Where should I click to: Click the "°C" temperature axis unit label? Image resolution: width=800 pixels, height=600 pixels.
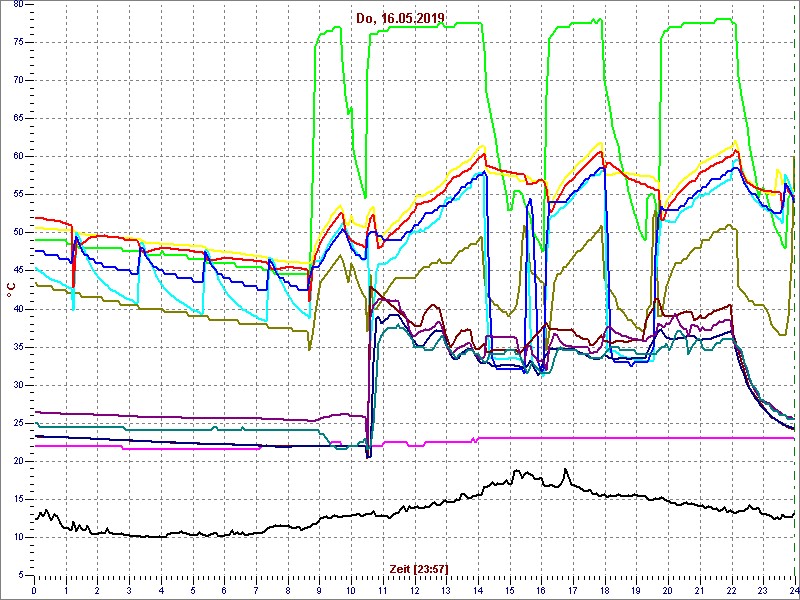(x=10, y=291)
